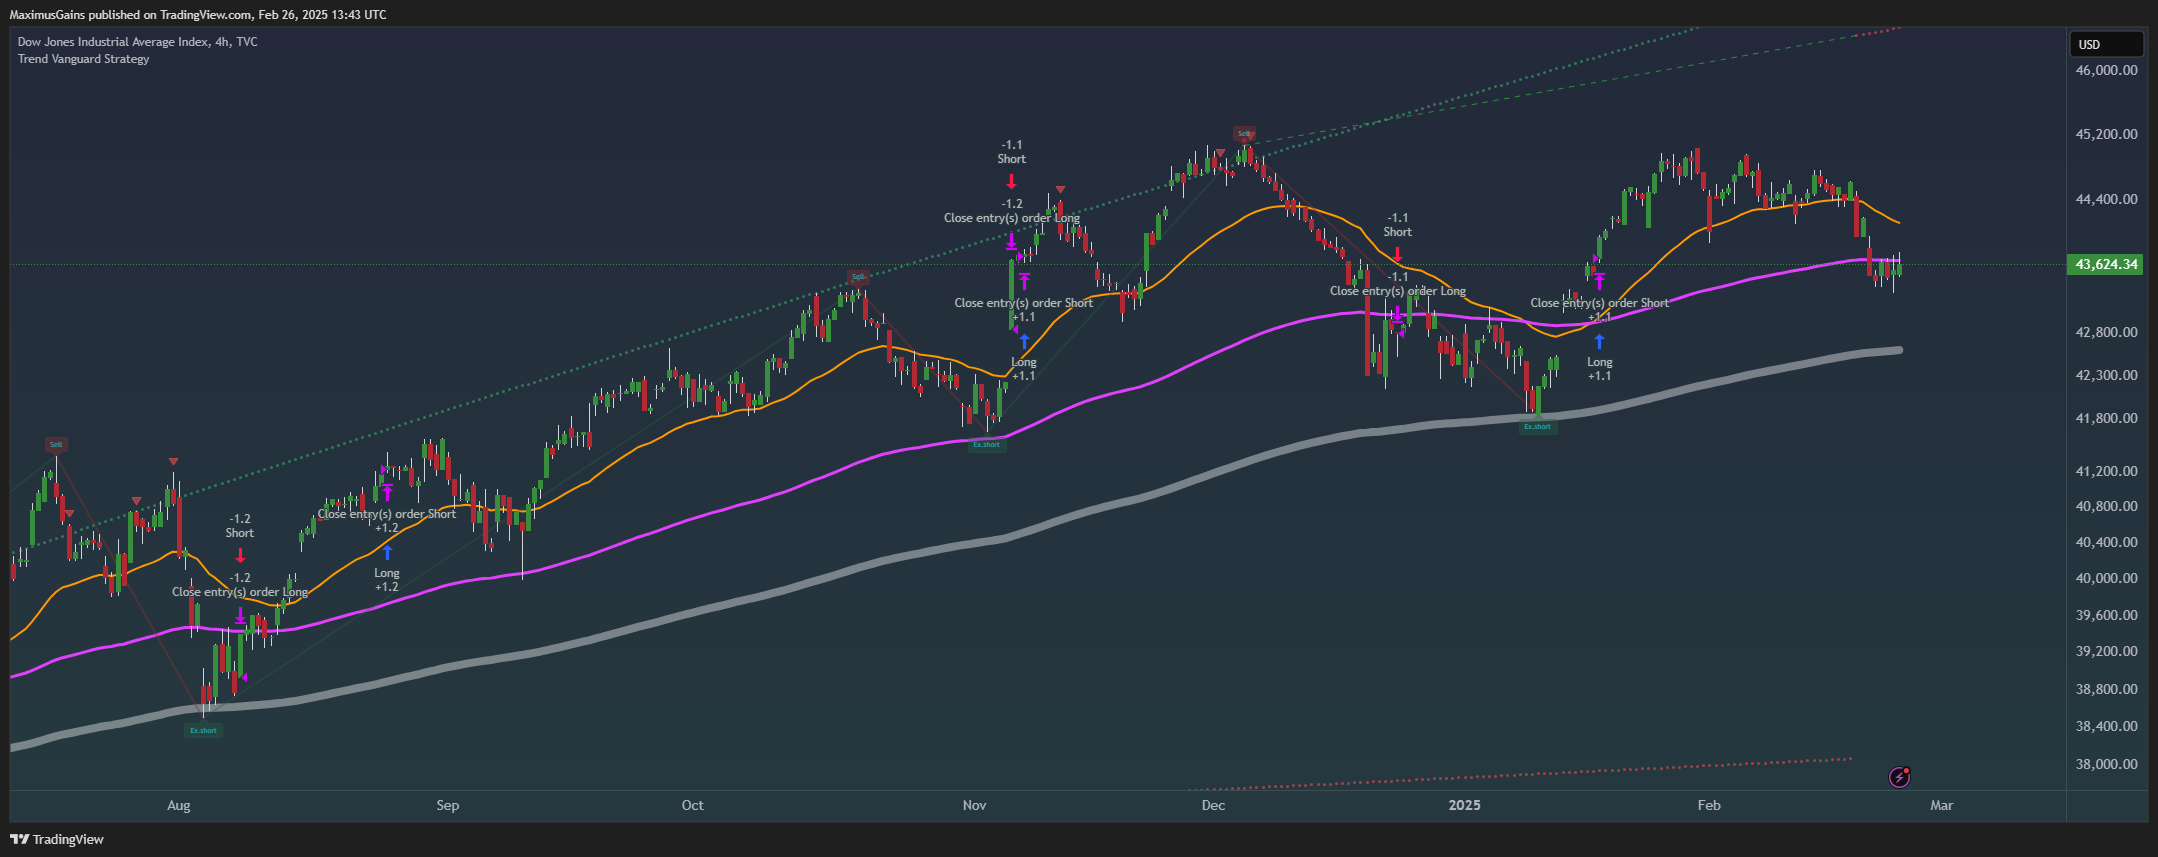Open the USD currency selector
The image size is (2158, 857).
point(2106,44)
